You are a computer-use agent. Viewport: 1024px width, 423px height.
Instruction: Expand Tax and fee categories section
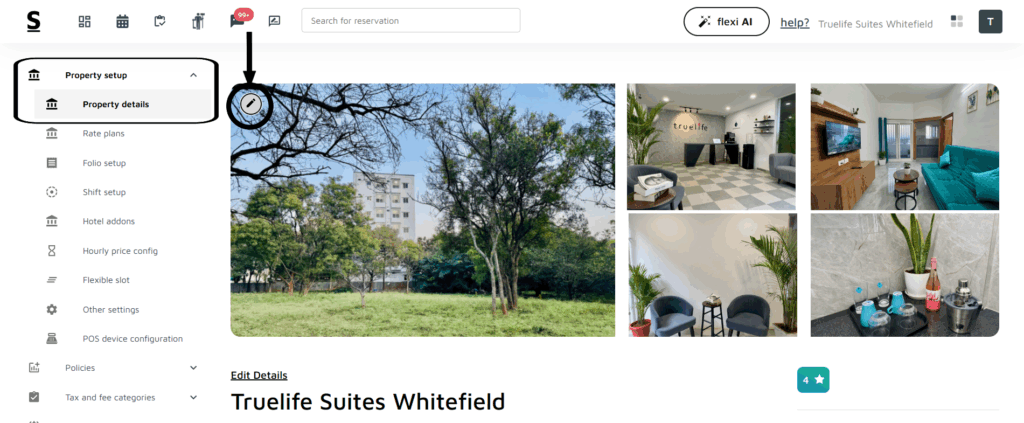[193, 398]
